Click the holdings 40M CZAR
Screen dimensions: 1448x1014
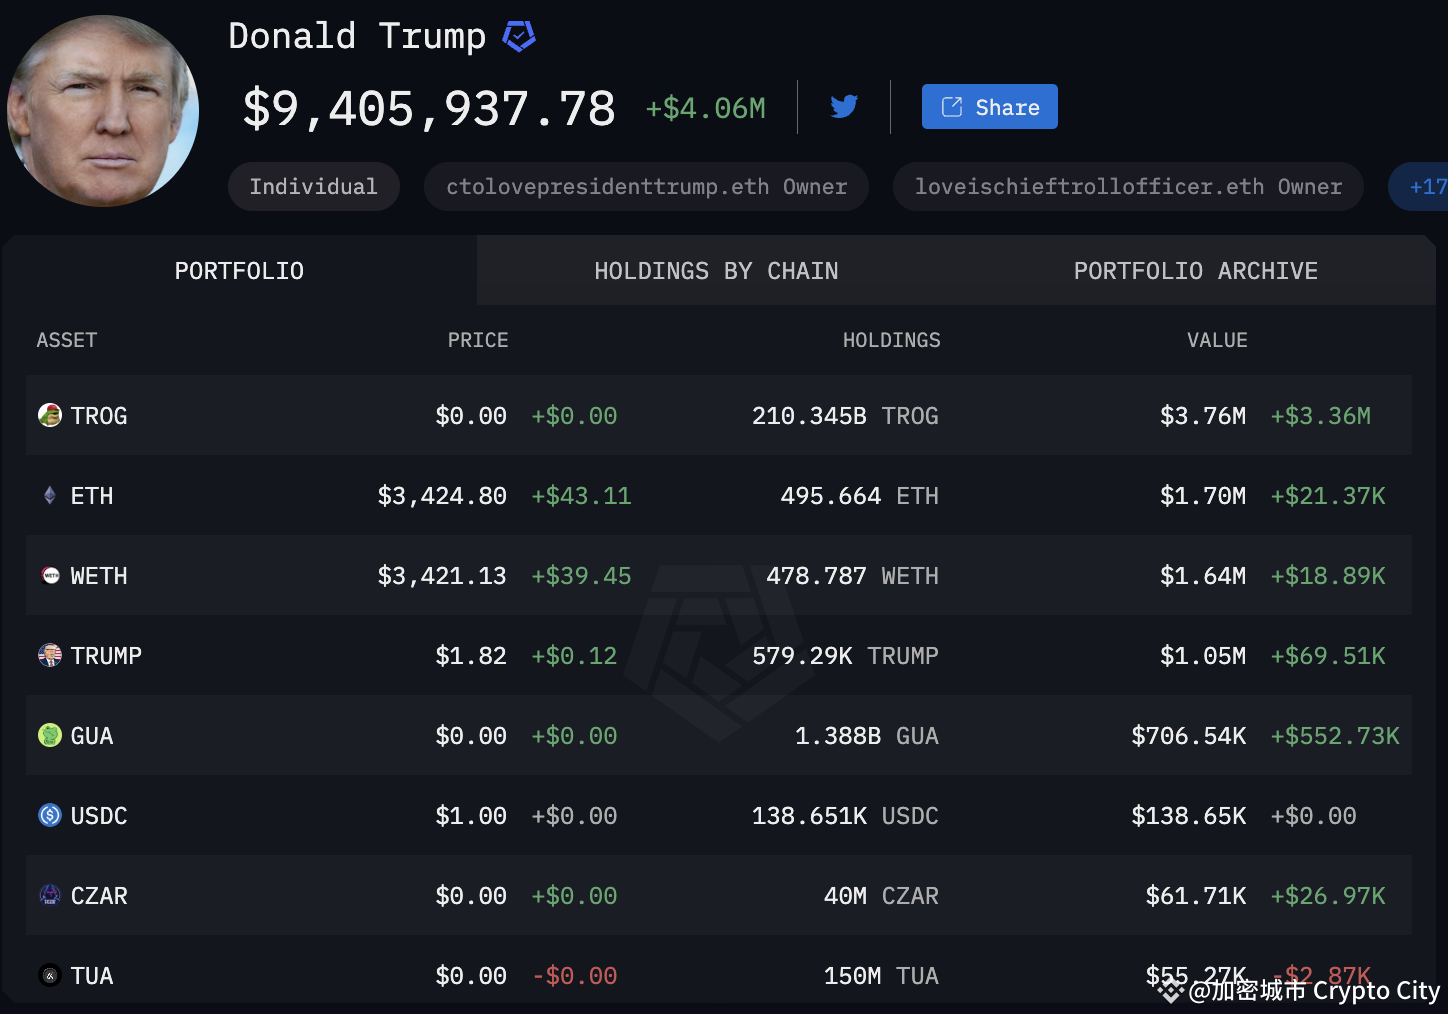point(881,896)
